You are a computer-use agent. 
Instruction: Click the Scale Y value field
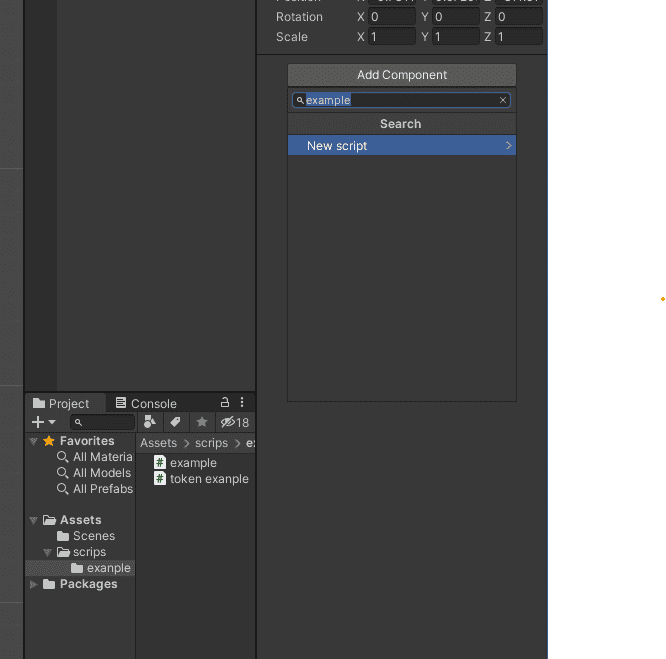pos(456,37)
